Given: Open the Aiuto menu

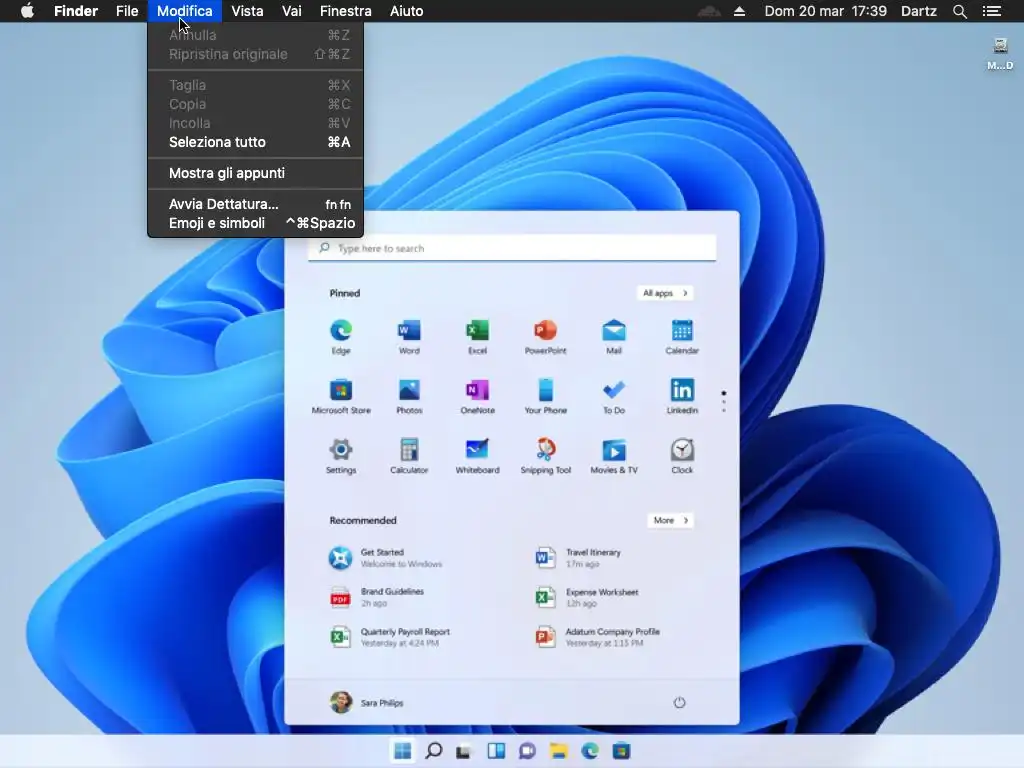Looking at the screenshot, I should point(406,11).
